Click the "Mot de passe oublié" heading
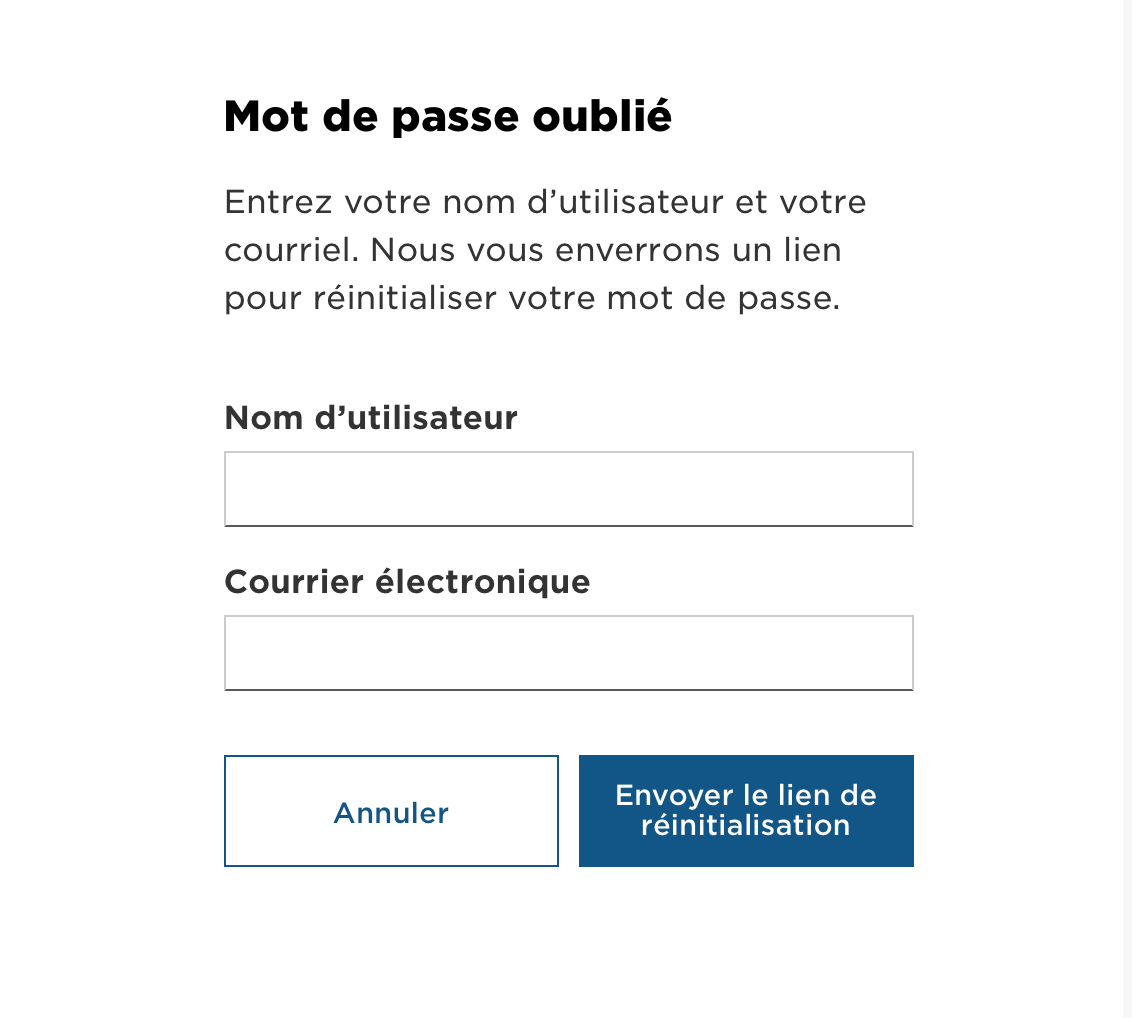 448,116
